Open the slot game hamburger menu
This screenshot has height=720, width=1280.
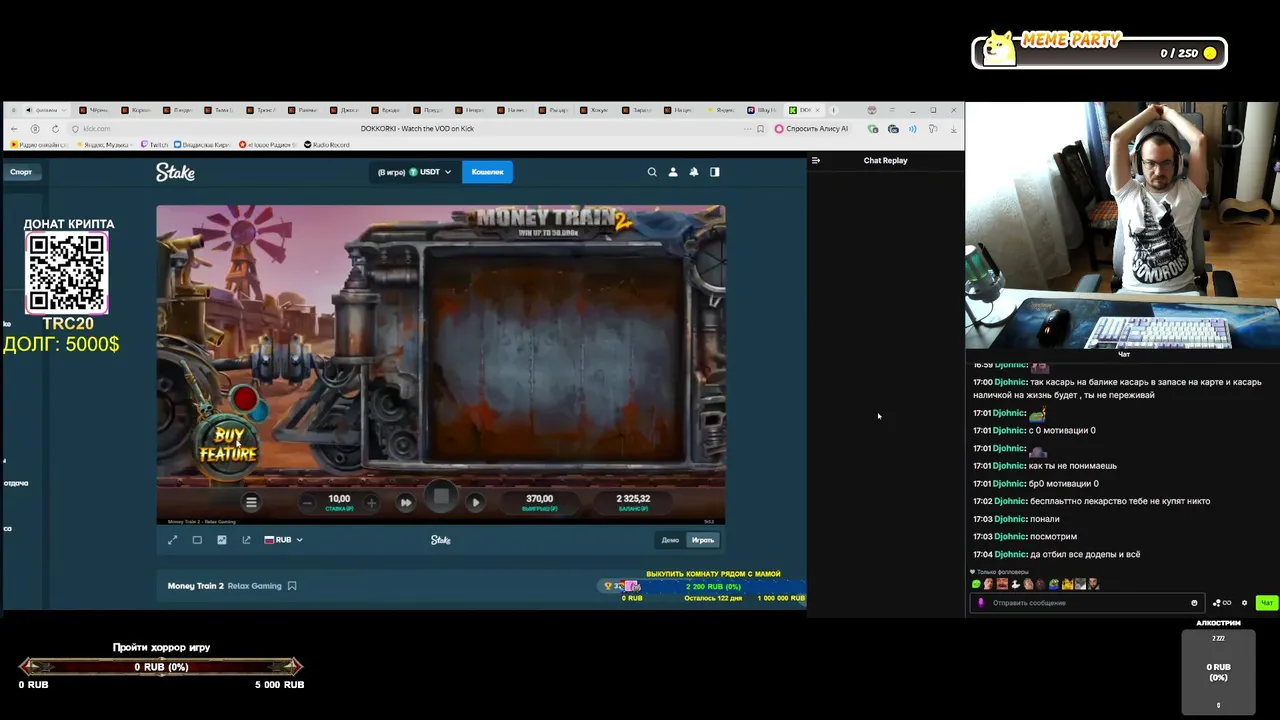[251, 502]
